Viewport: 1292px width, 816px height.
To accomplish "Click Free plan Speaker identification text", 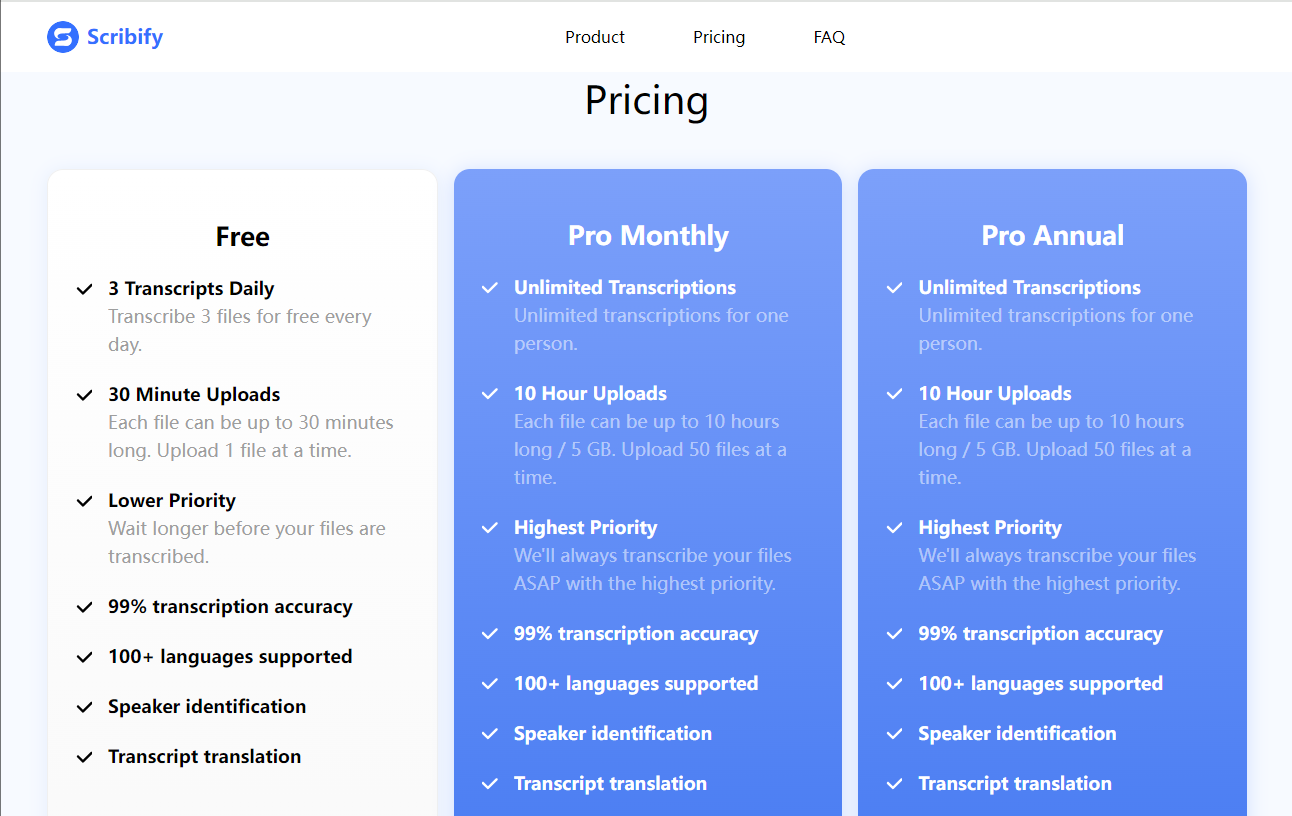I will point(207,707).
